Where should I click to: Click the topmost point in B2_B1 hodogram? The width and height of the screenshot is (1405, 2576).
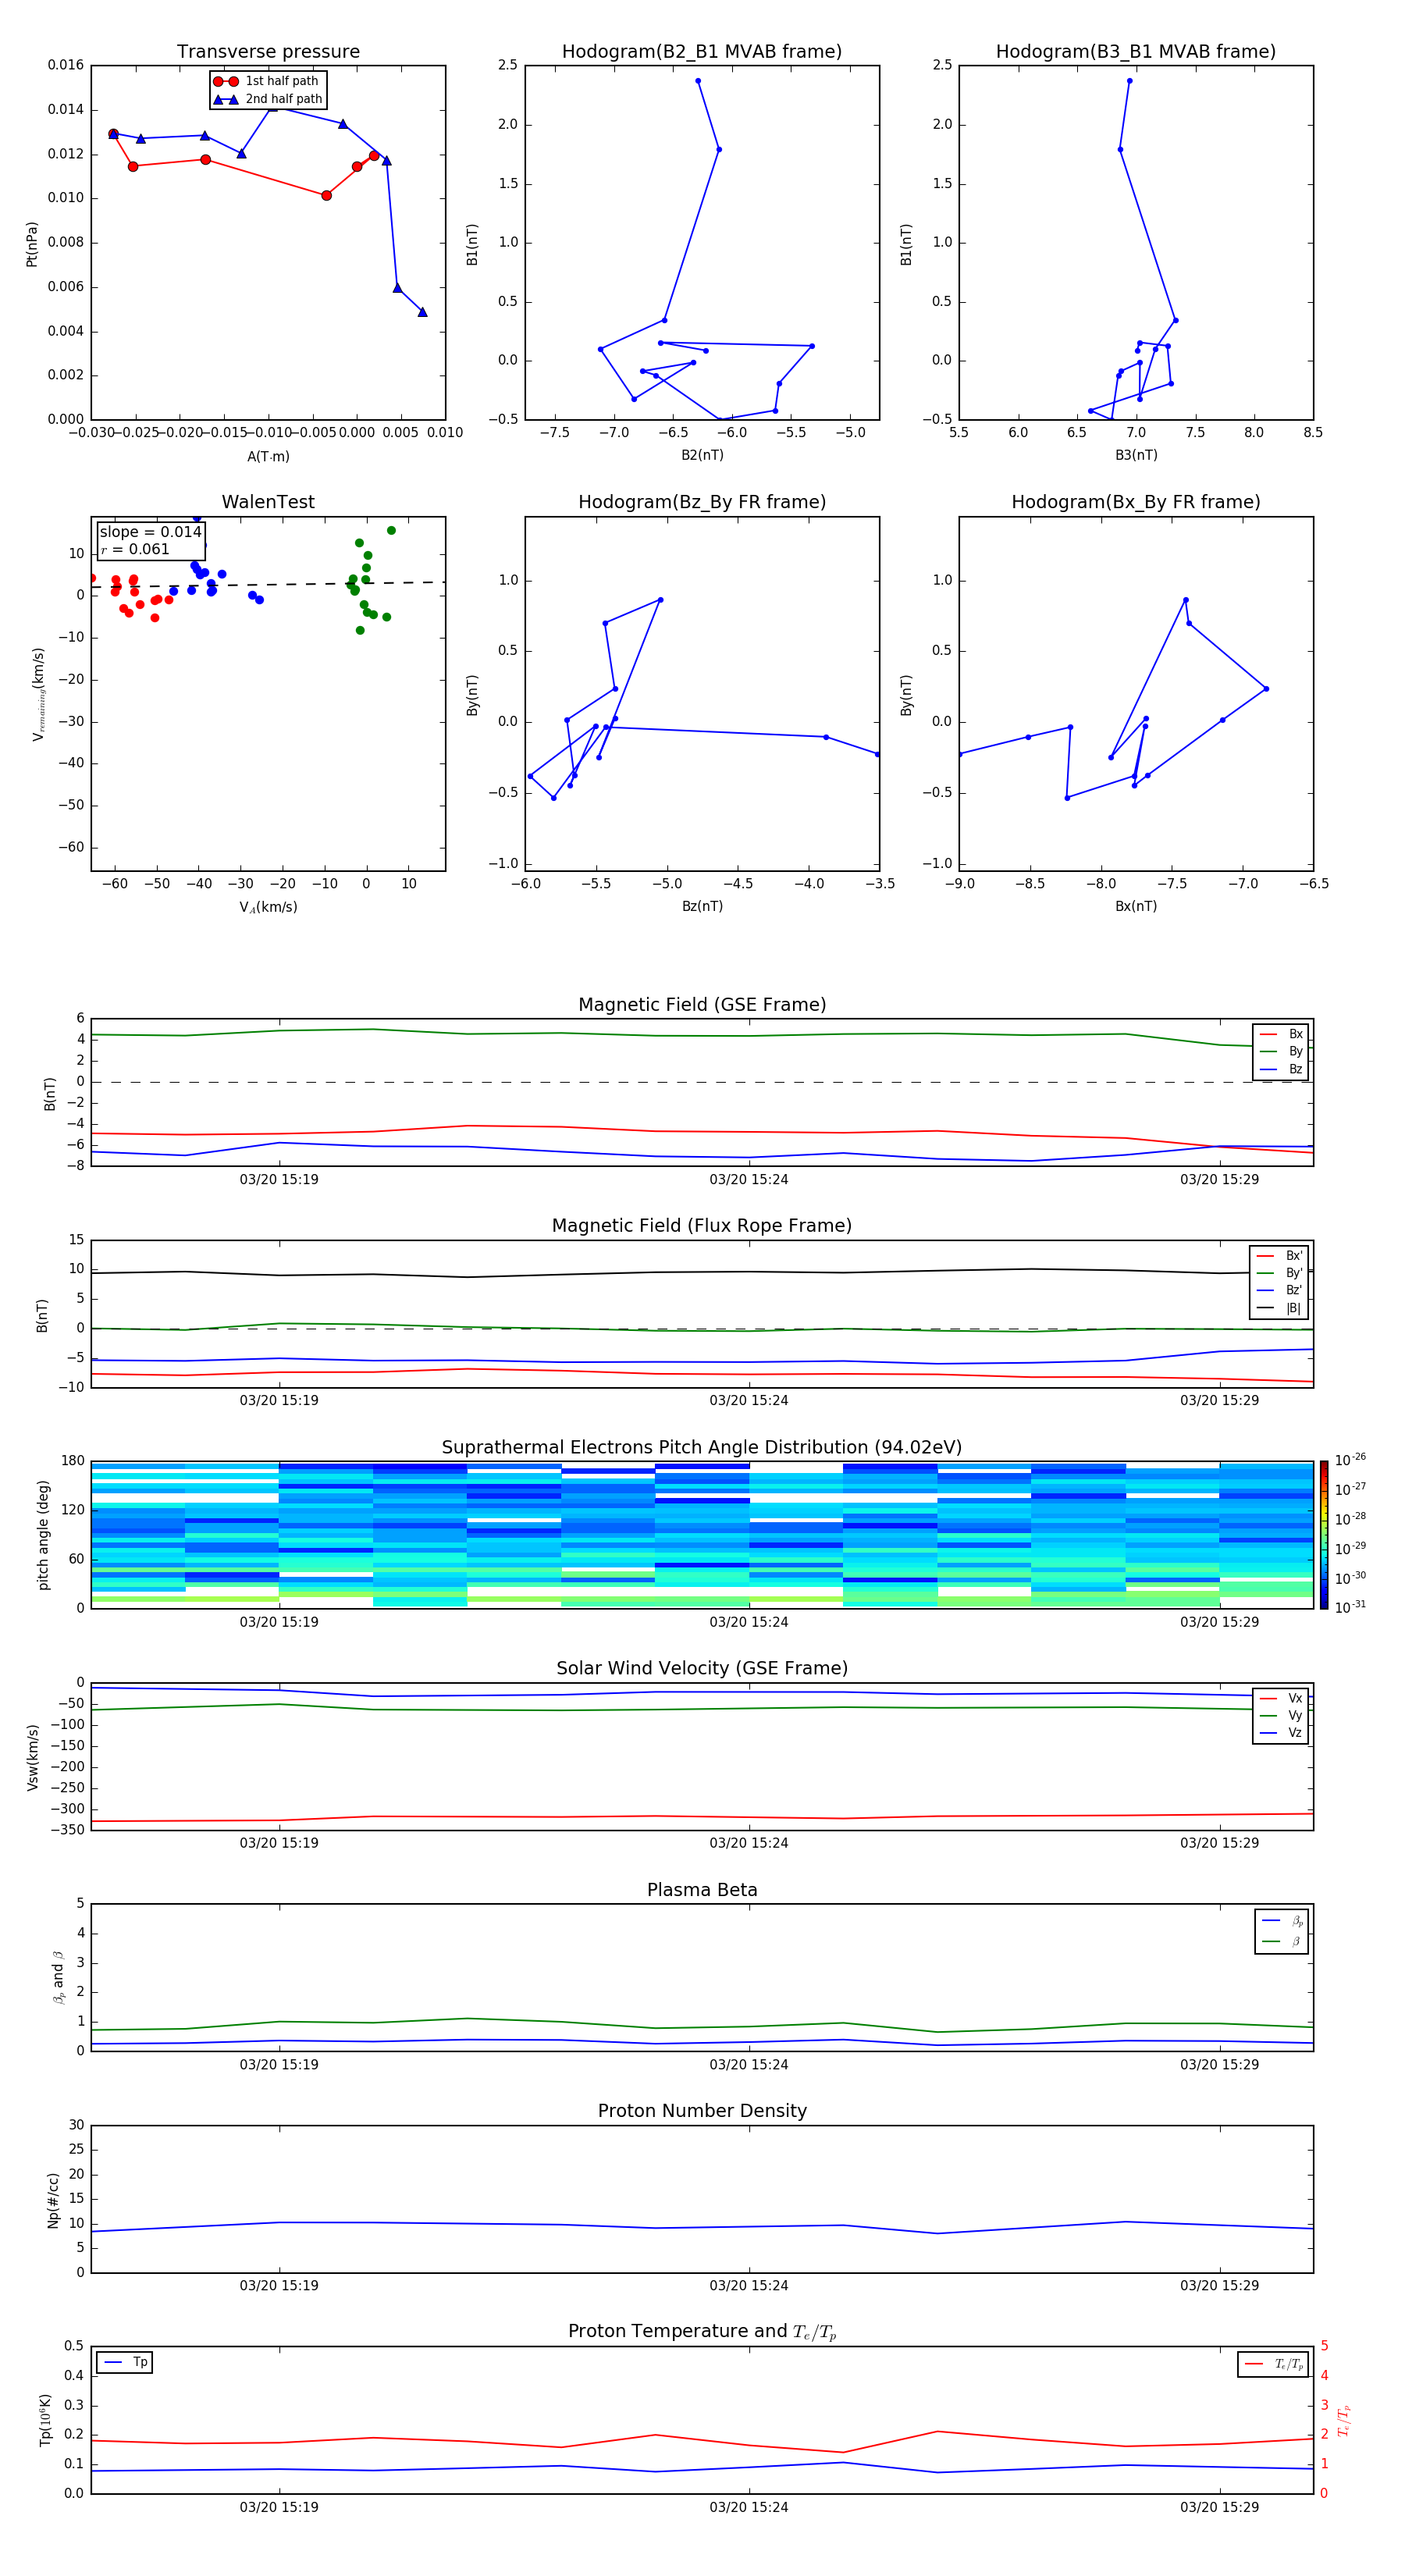tap(698, 81)
